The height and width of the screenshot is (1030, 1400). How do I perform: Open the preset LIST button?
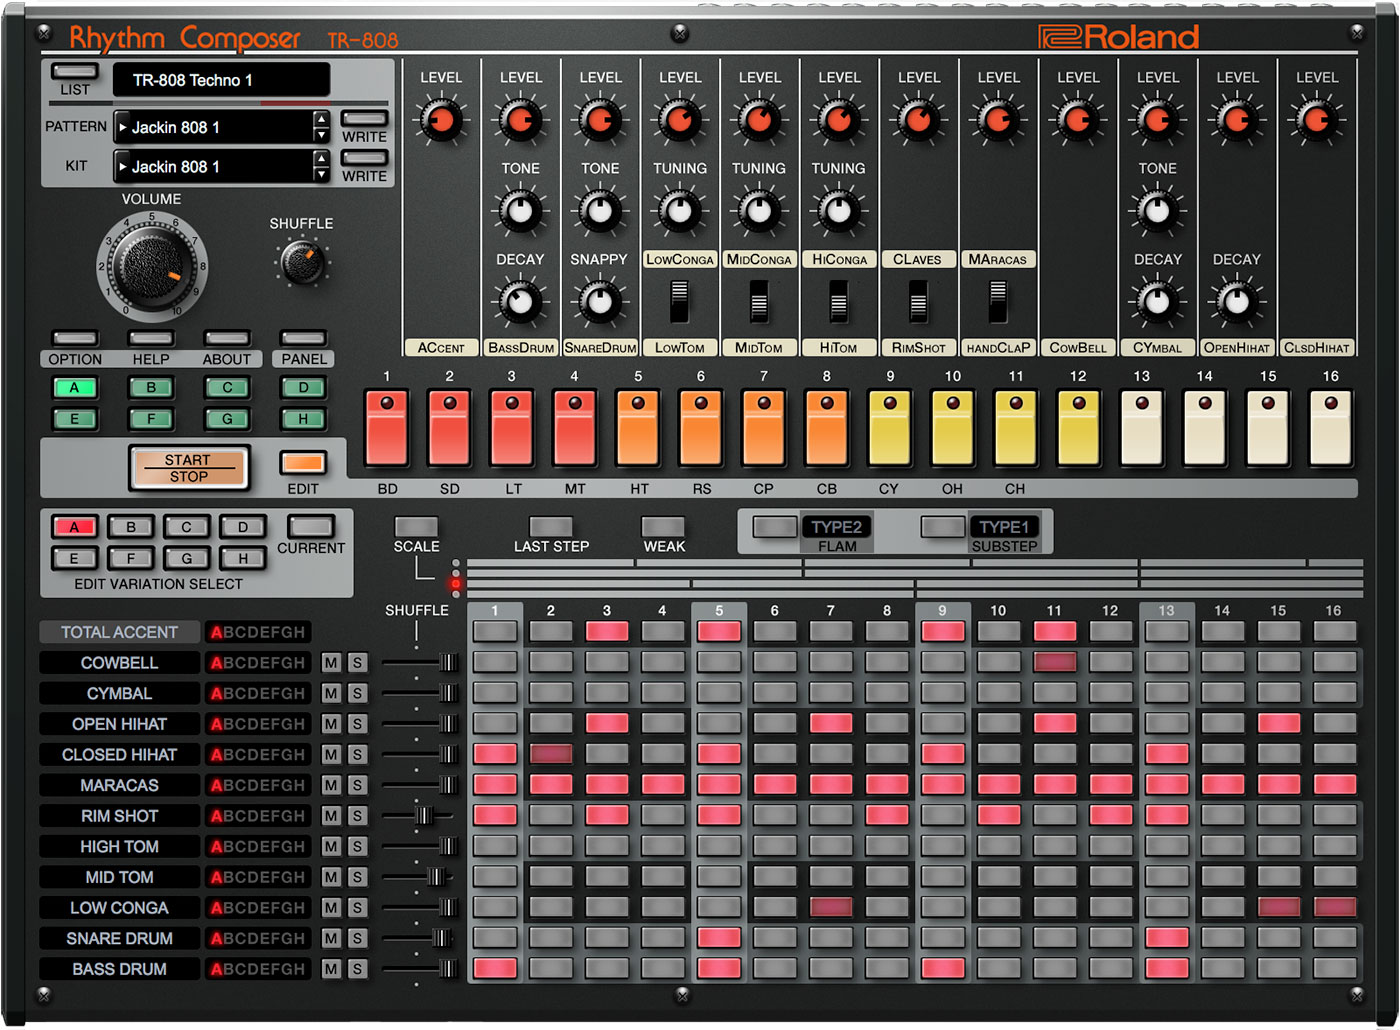pos(75,72)
